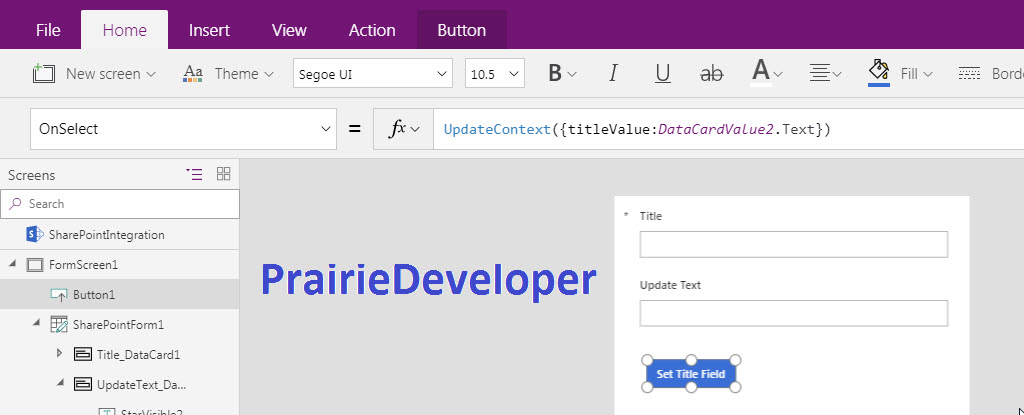Select Title_DataCard1 in the tree
The image size is (1024, 415).
click(138, 355)
